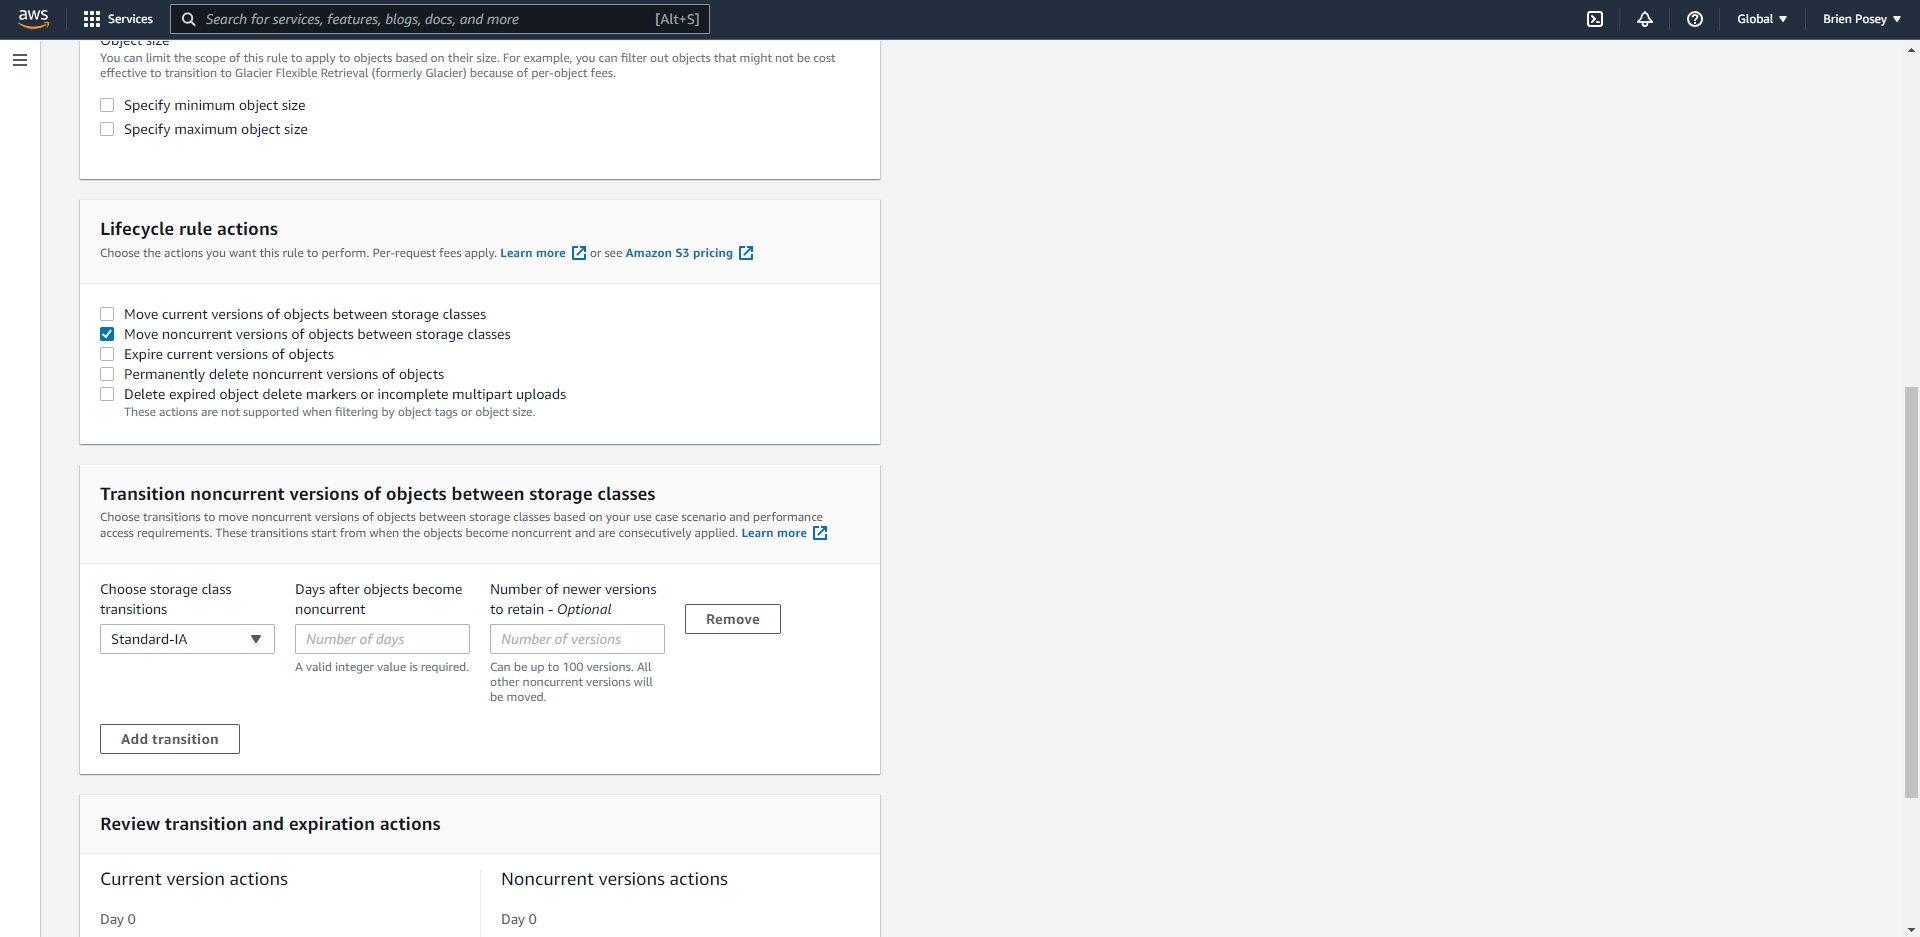Enable Specify minimum object size
This screenshot has height=937, width=1920.
[107, 105]
